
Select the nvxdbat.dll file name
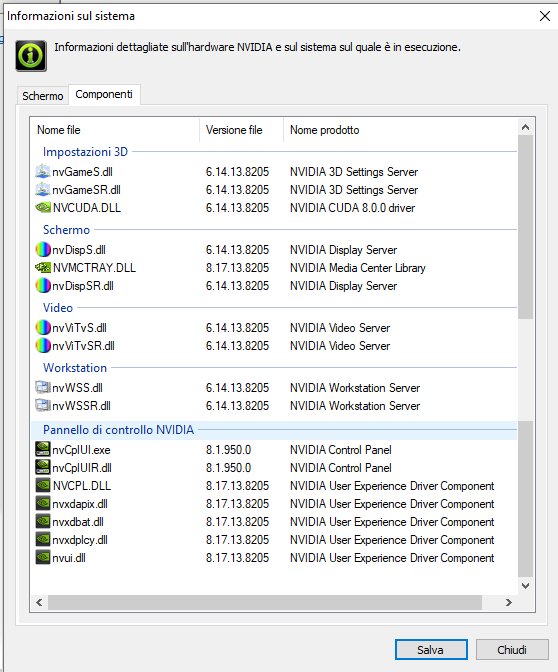coord(78,522)
